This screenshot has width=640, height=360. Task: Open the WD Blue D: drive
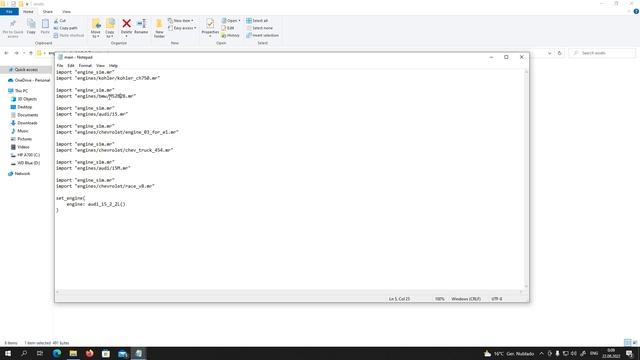point(25,163)
